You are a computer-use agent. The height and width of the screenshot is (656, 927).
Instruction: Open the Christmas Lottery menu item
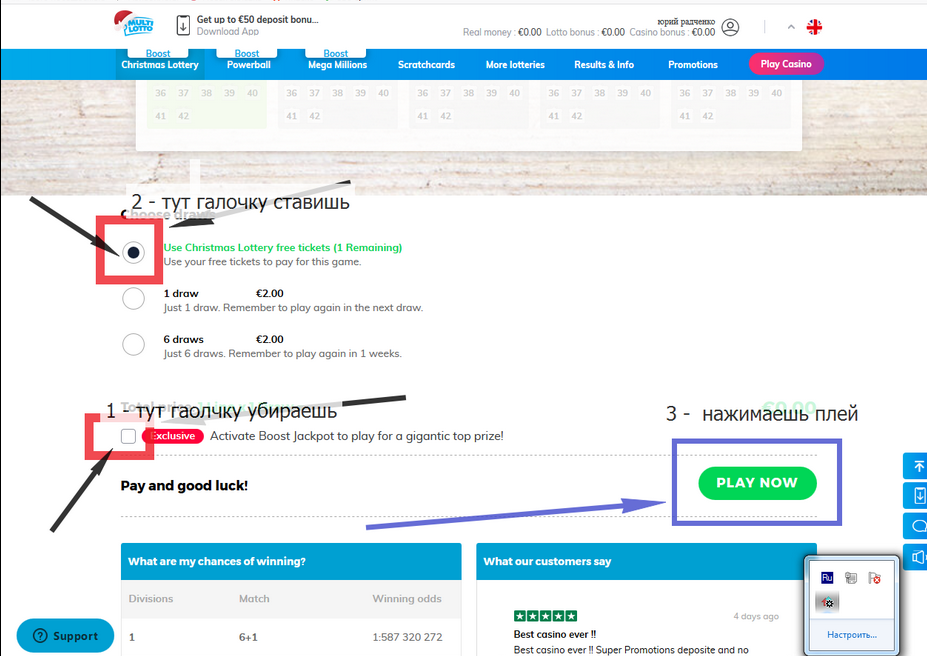click(160, 65)
